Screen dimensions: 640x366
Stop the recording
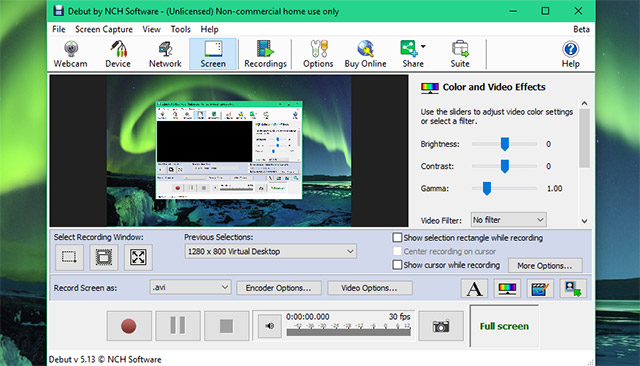click(227, 326)
